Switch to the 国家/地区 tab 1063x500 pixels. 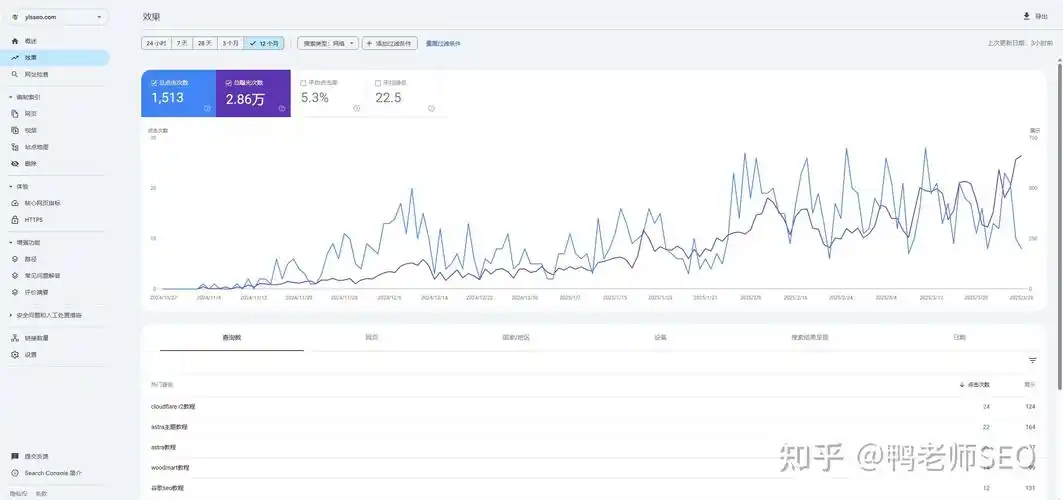(x=516, y=338)
